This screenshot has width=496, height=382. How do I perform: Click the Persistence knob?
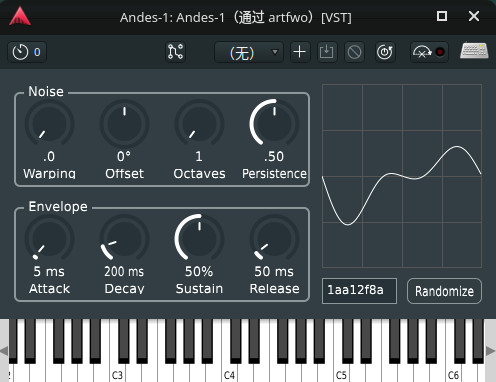[x=274, y=124]
